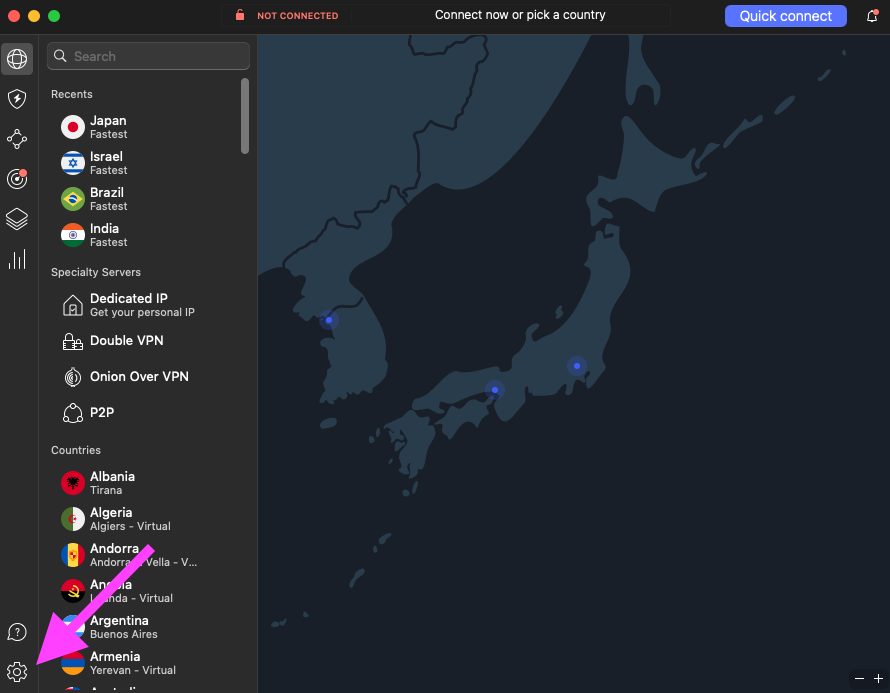
Task: Click the server list scrollbar
Action: tap(245, 116)
